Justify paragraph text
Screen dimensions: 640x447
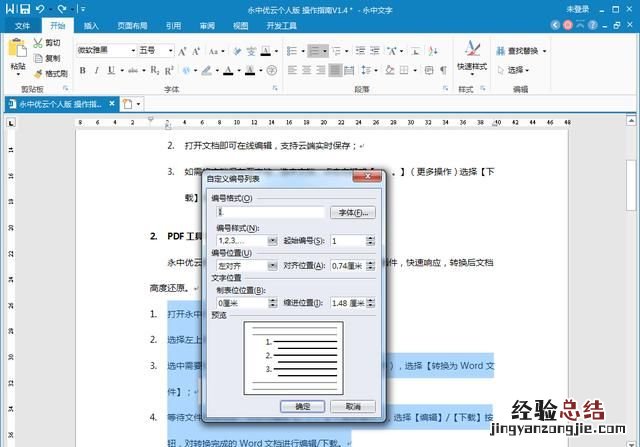point(335,70)
